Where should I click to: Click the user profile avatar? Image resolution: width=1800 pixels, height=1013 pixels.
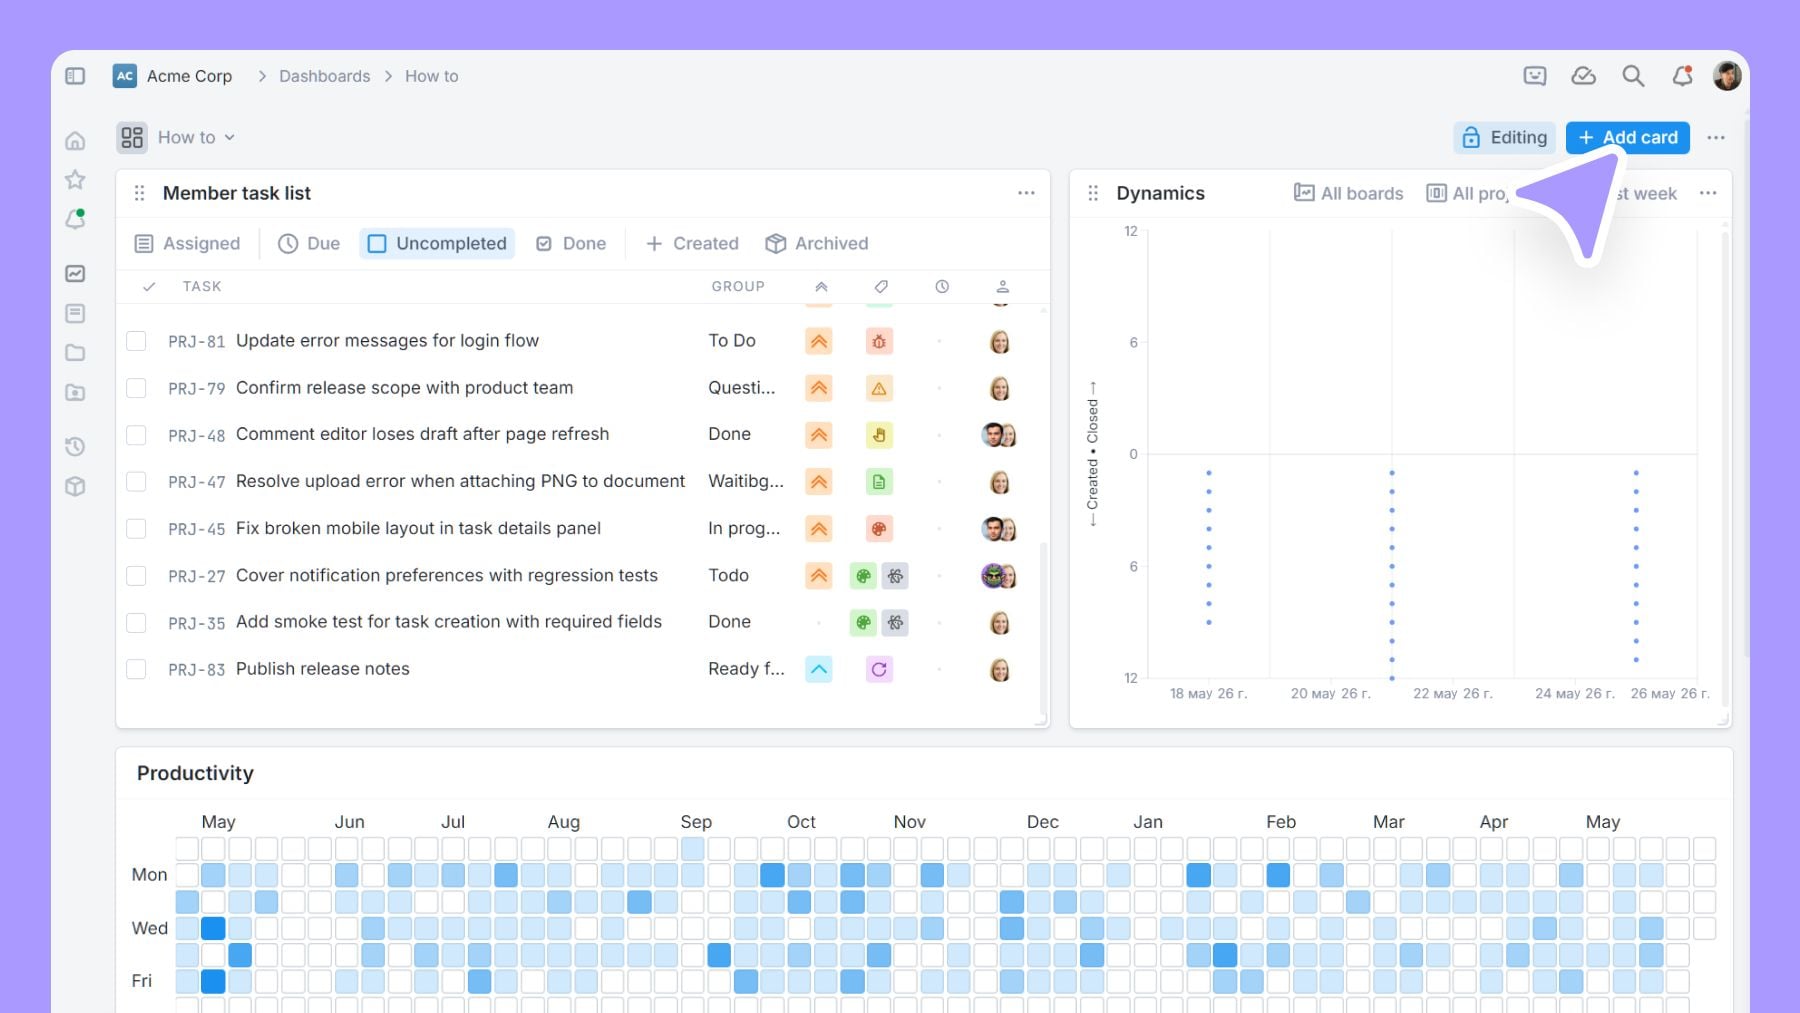click(x=1727, y=76)
